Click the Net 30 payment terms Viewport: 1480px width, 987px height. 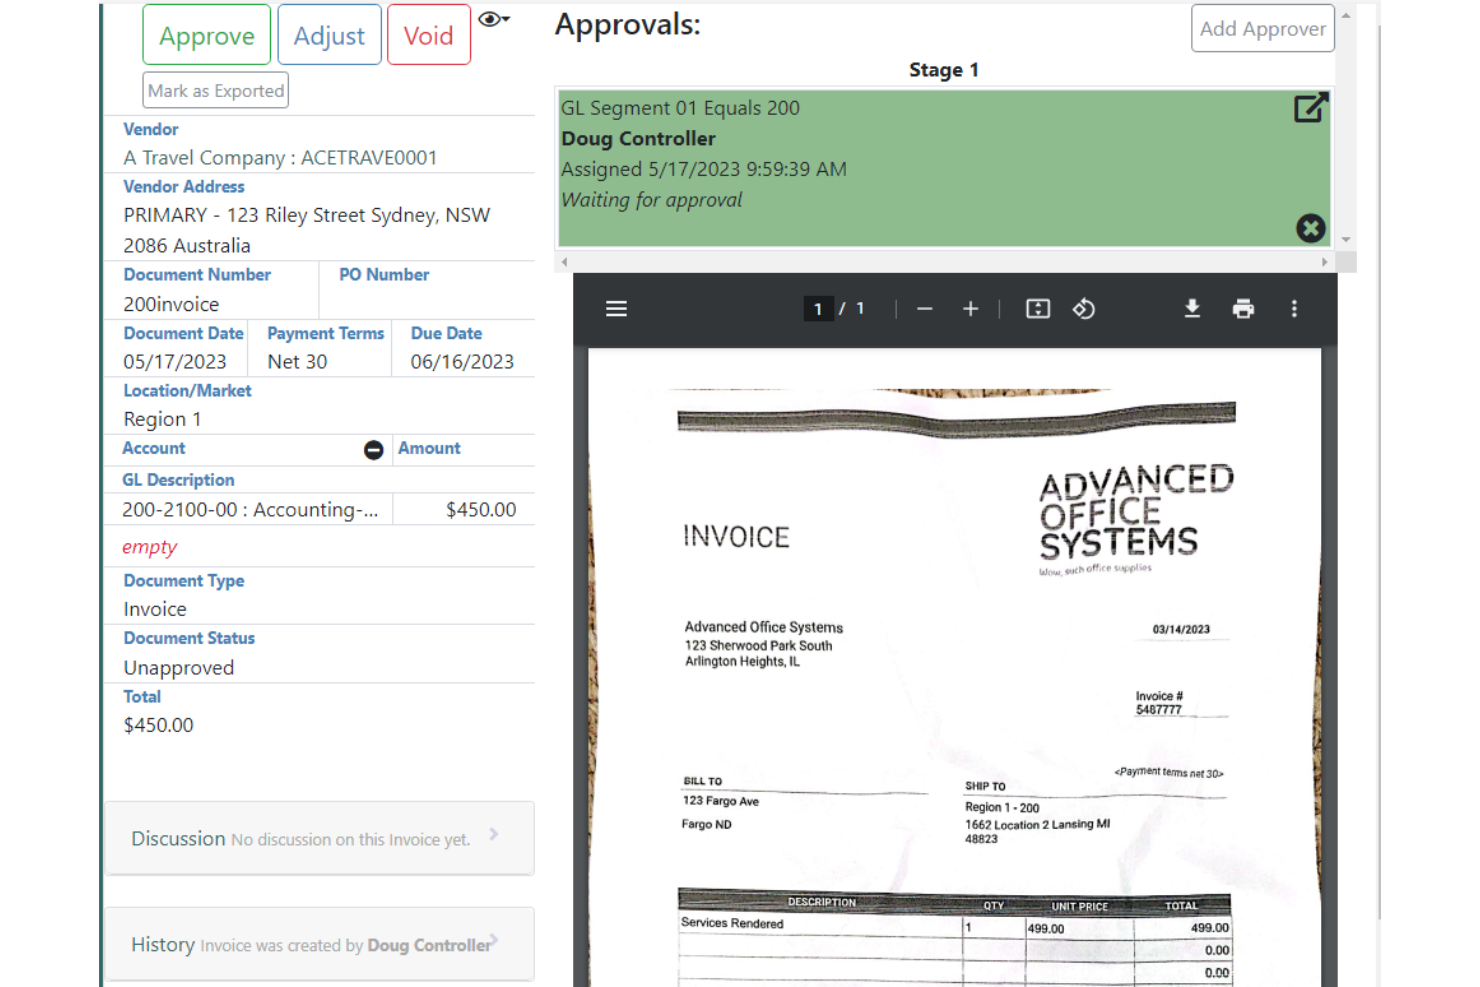coord(297,362)
